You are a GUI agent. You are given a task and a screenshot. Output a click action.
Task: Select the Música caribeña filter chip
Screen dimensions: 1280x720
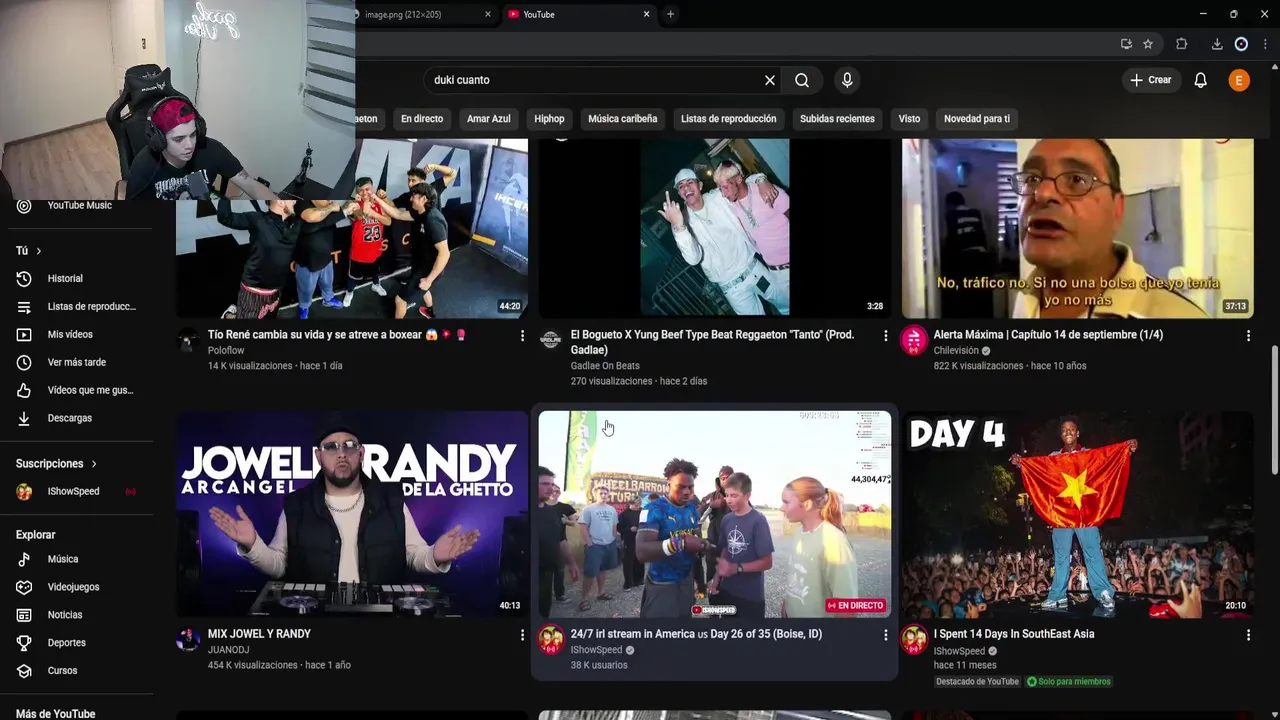click(x=623, y=118)
